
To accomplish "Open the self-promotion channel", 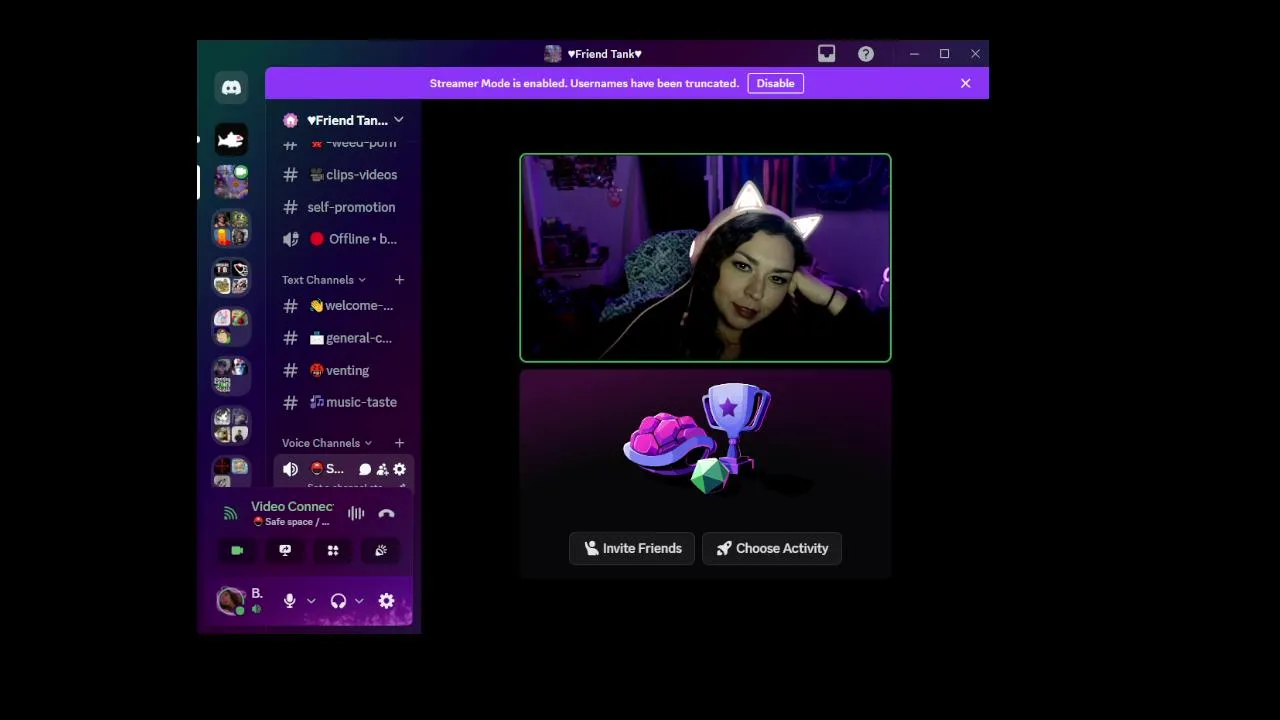I will click(x=343, y=207).
